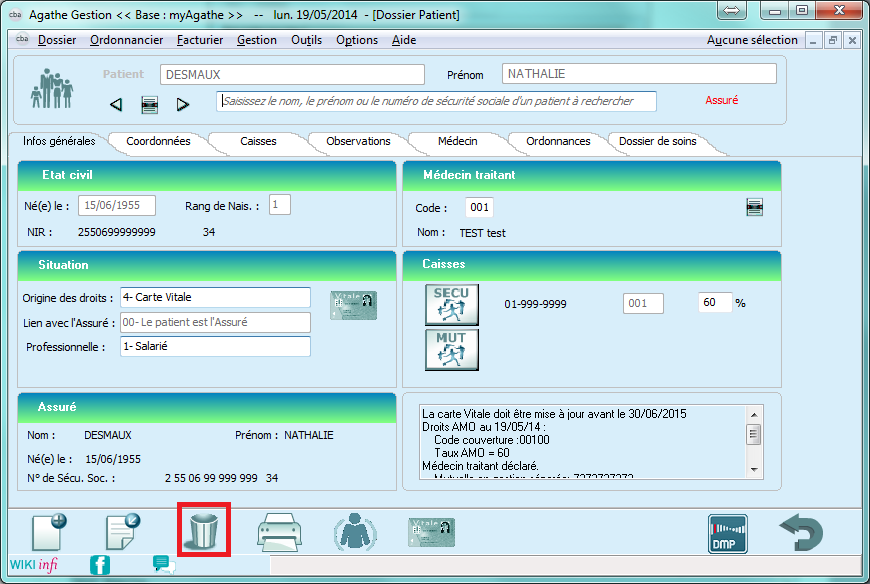Screen dimensions: 870x584
Task: Click the Né(e) le date field
Action: pos(117,205)
